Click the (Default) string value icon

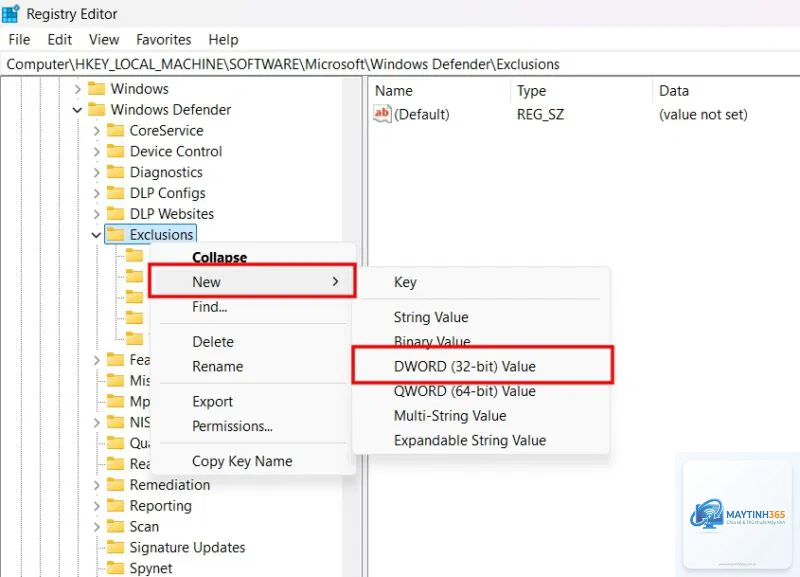pyautogui.click(x=382, y=113)
